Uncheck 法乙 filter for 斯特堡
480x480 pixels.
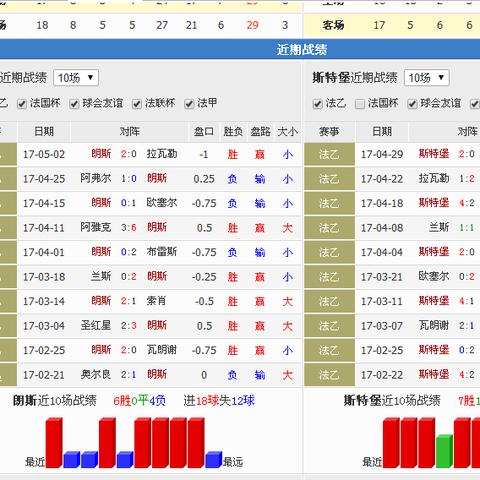318,104
